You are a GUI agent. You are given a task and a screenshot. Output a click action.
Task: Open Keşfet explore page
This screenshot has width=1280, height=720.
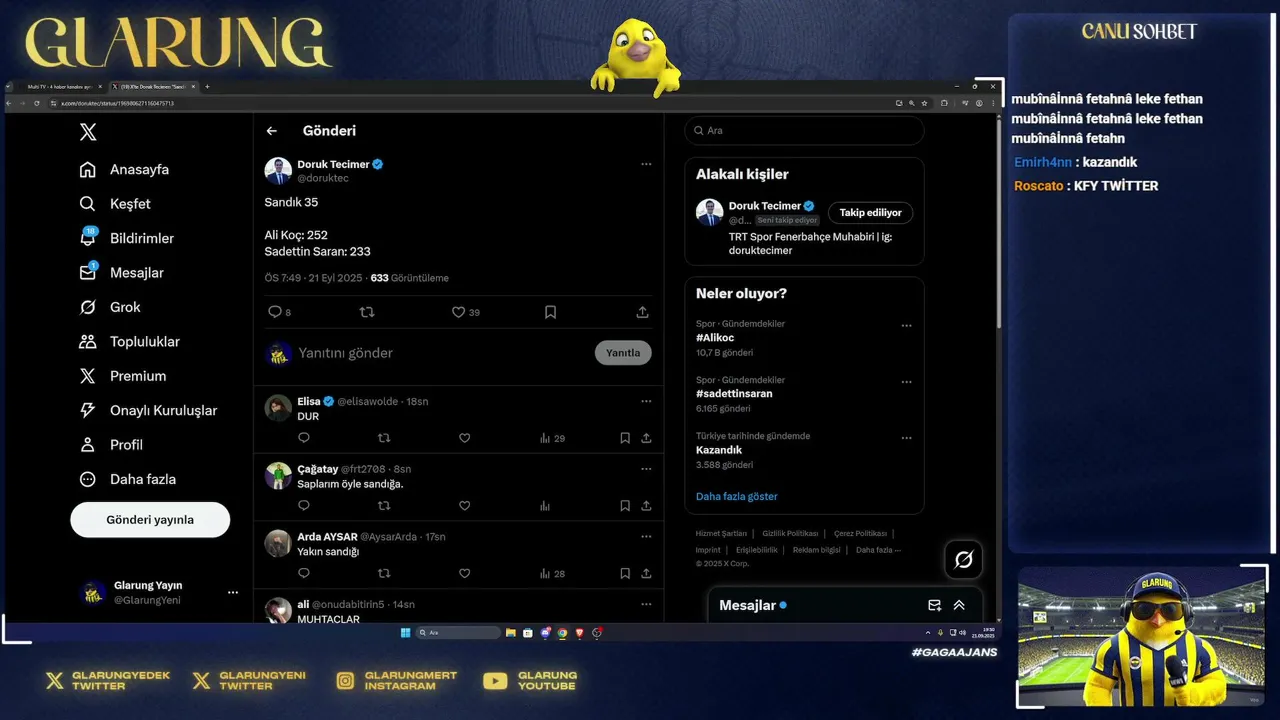pos(115,204)
